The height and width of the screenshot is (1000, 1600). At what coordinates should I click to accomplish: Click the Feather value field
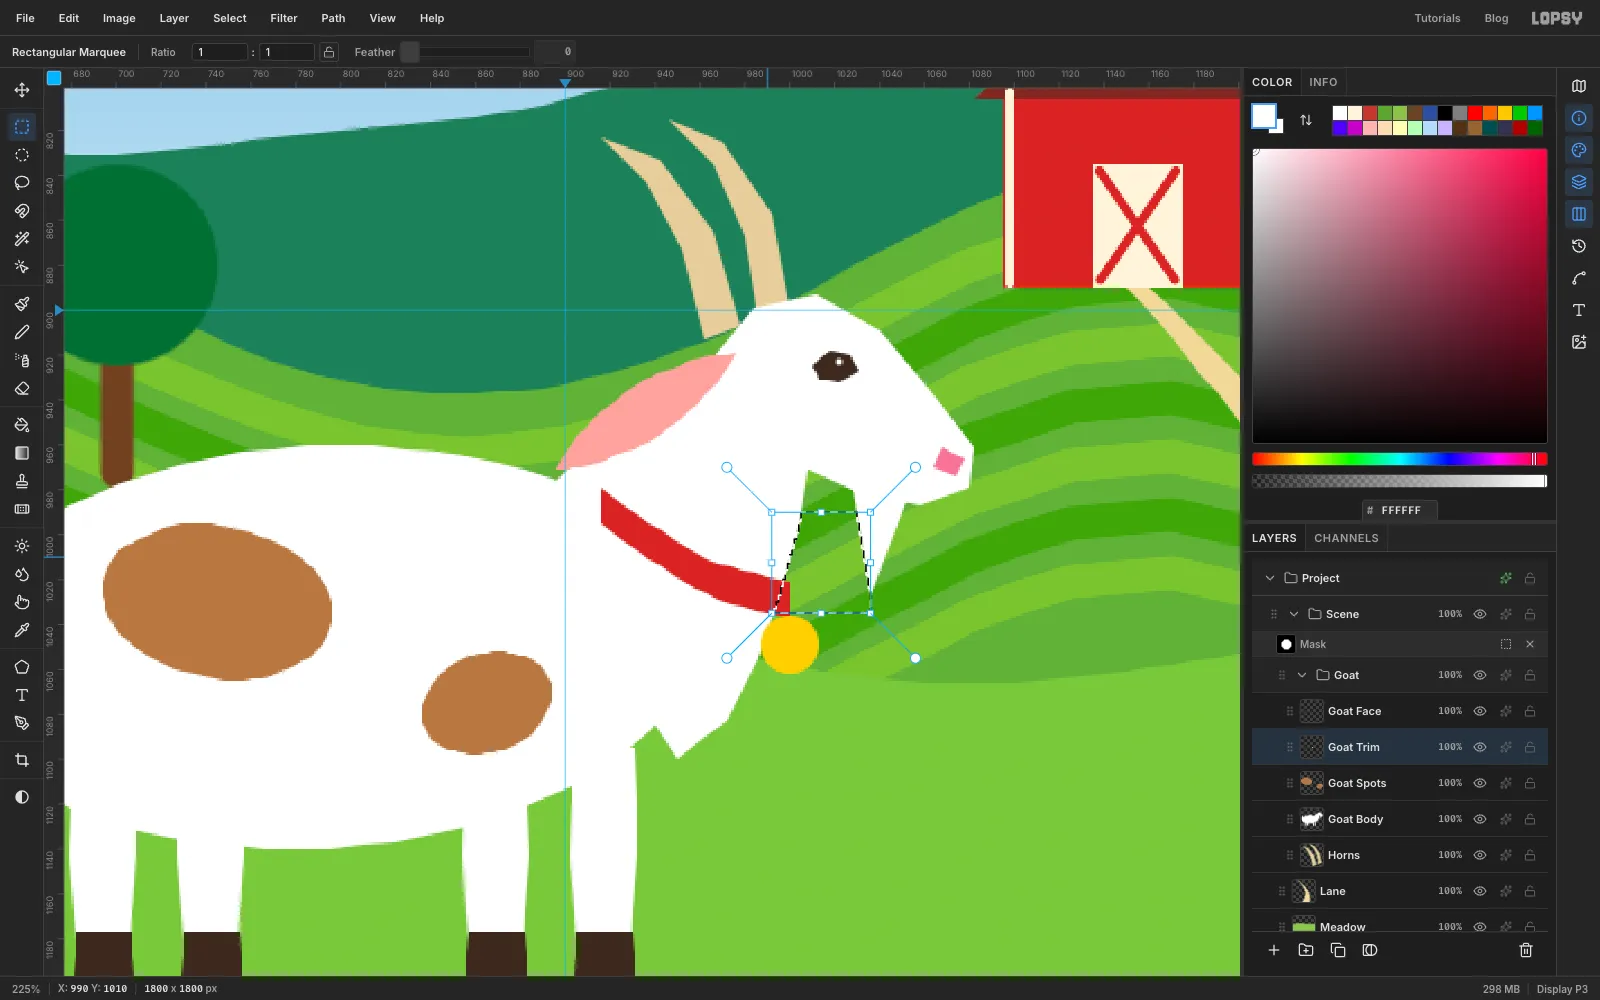(555, 52)
